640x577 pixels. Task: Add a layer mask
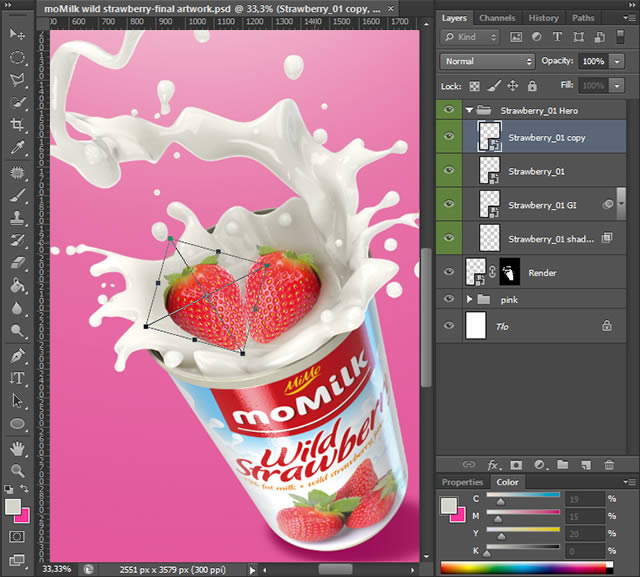click(x=516, y=465)
